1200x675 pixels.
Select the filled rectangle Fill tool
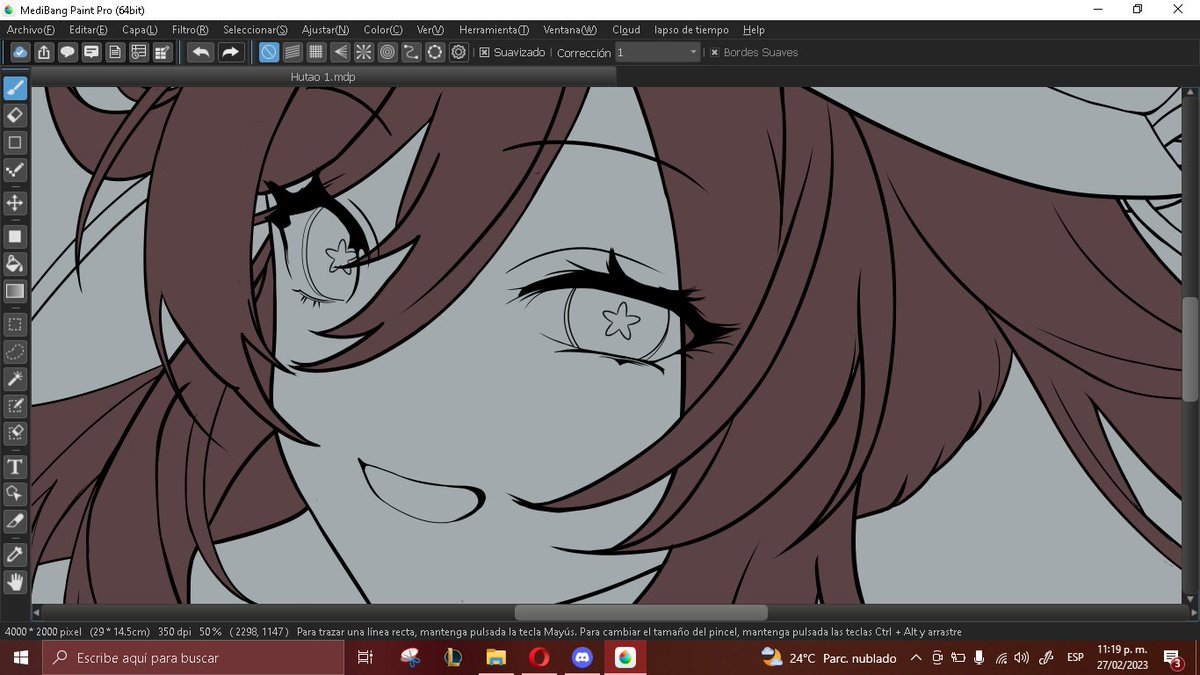pos(15,237)
